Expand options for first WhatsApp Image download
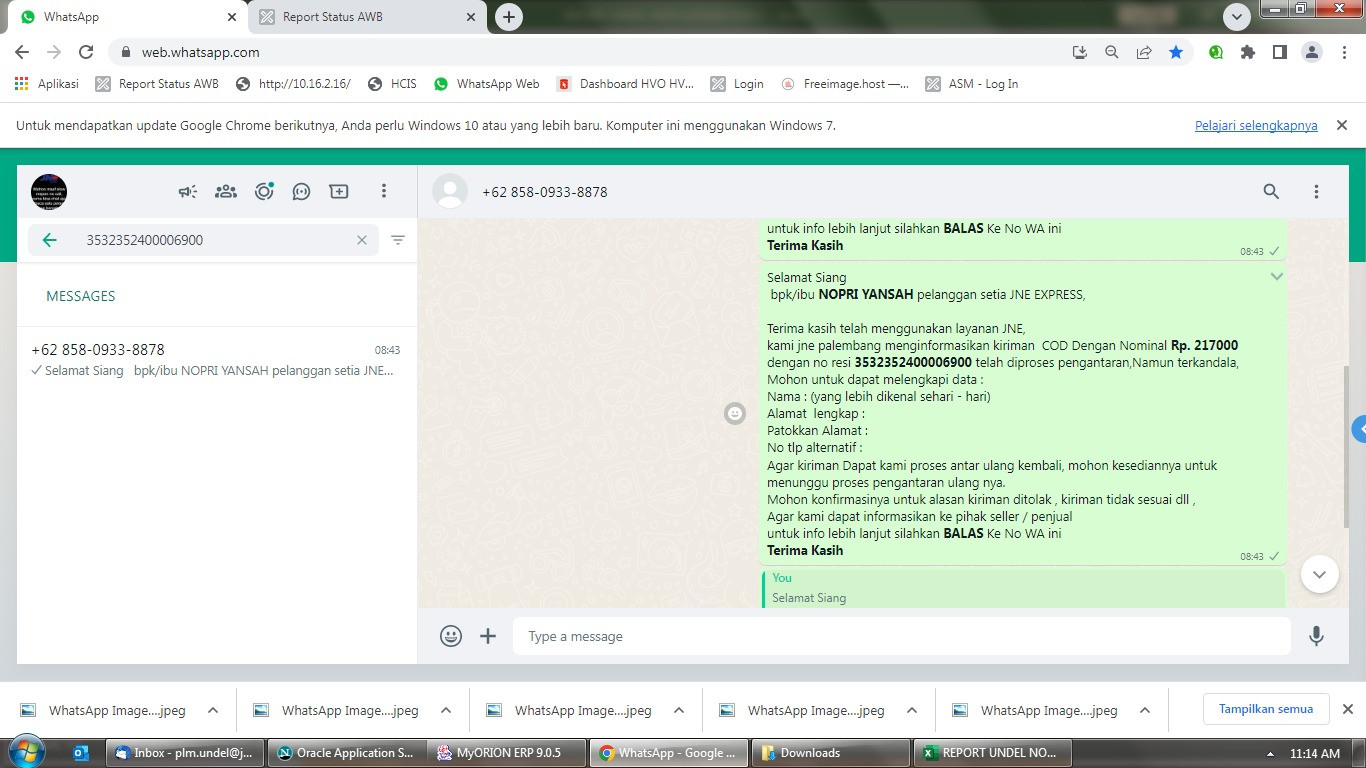 coord(213,710)
